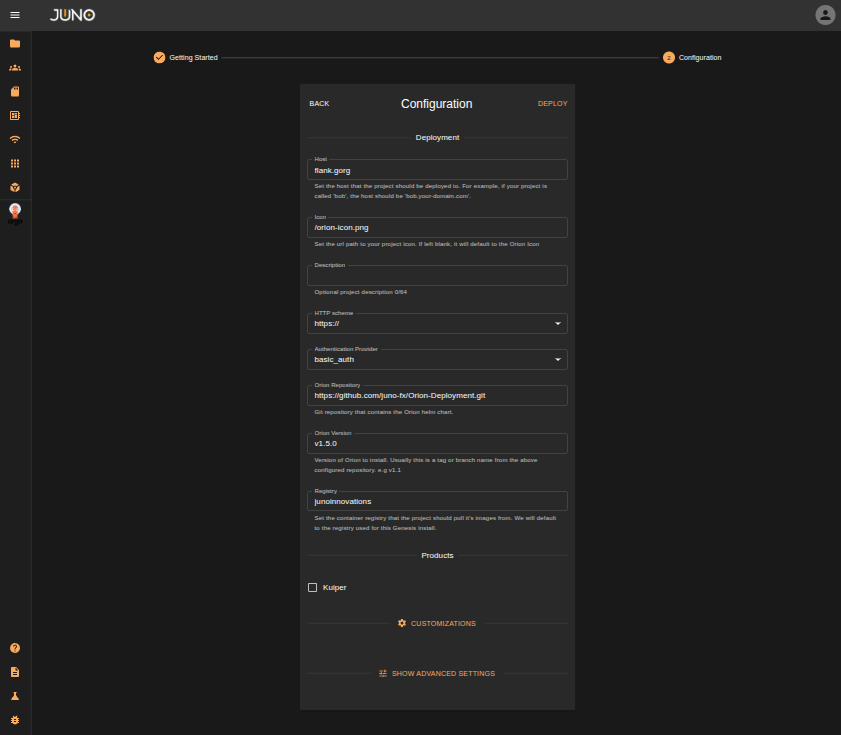Open the Authentication Provider dropdown
This screenshot has height=735, width=841.
click(558, 359)
